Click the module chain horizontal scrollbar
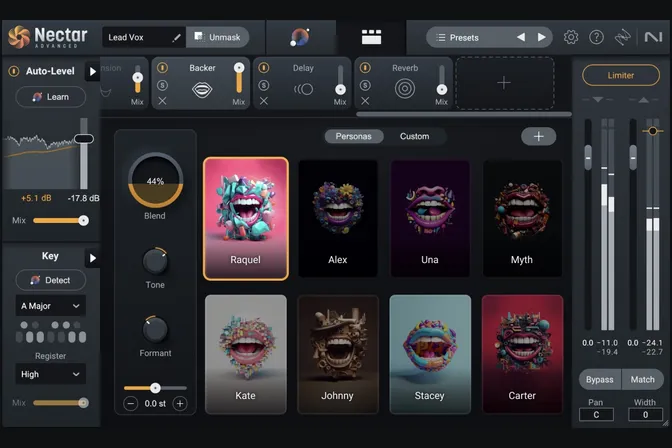 point(464,114)
